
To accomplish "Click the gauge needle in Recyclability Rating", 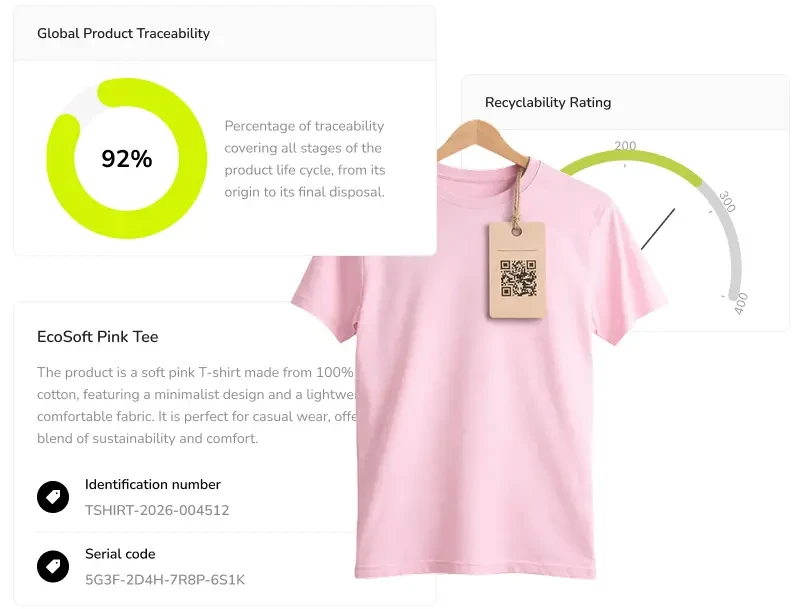I will (658, 229).
